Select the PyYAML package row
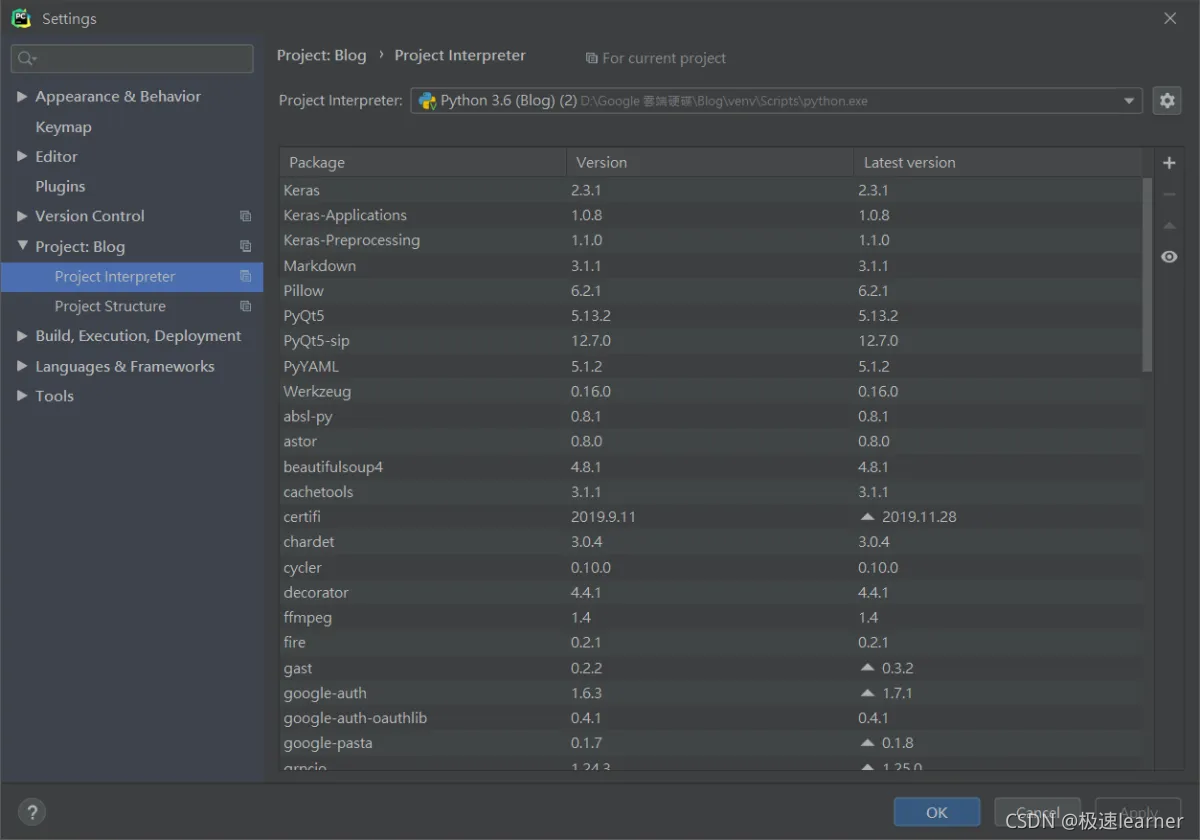The width and height of the screenshot is (1200, 840). coord(711,366)
